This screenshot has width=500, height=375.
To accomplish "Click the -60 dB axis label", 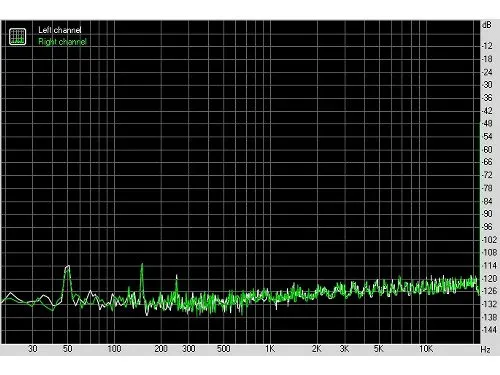I will (x=487, y=149).
